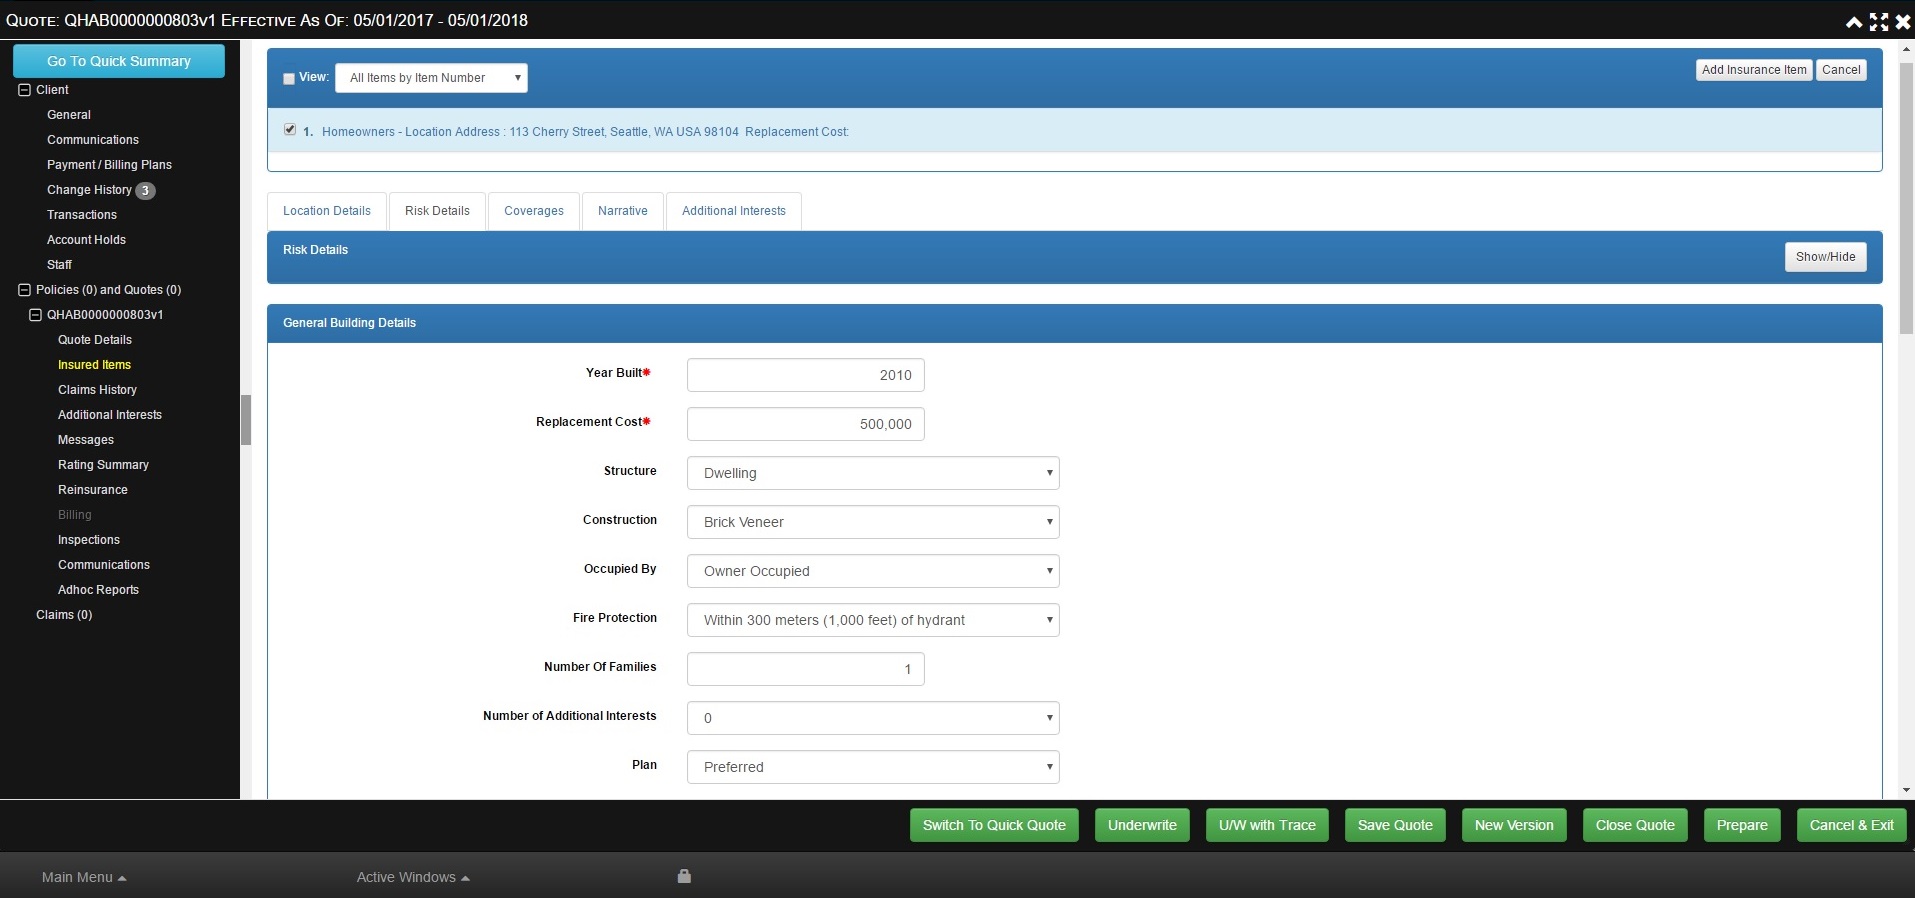The width and height of the screenshot is (1915, 898).
Task: Open Quote Details in sidebar
Action: click(95, 340)
